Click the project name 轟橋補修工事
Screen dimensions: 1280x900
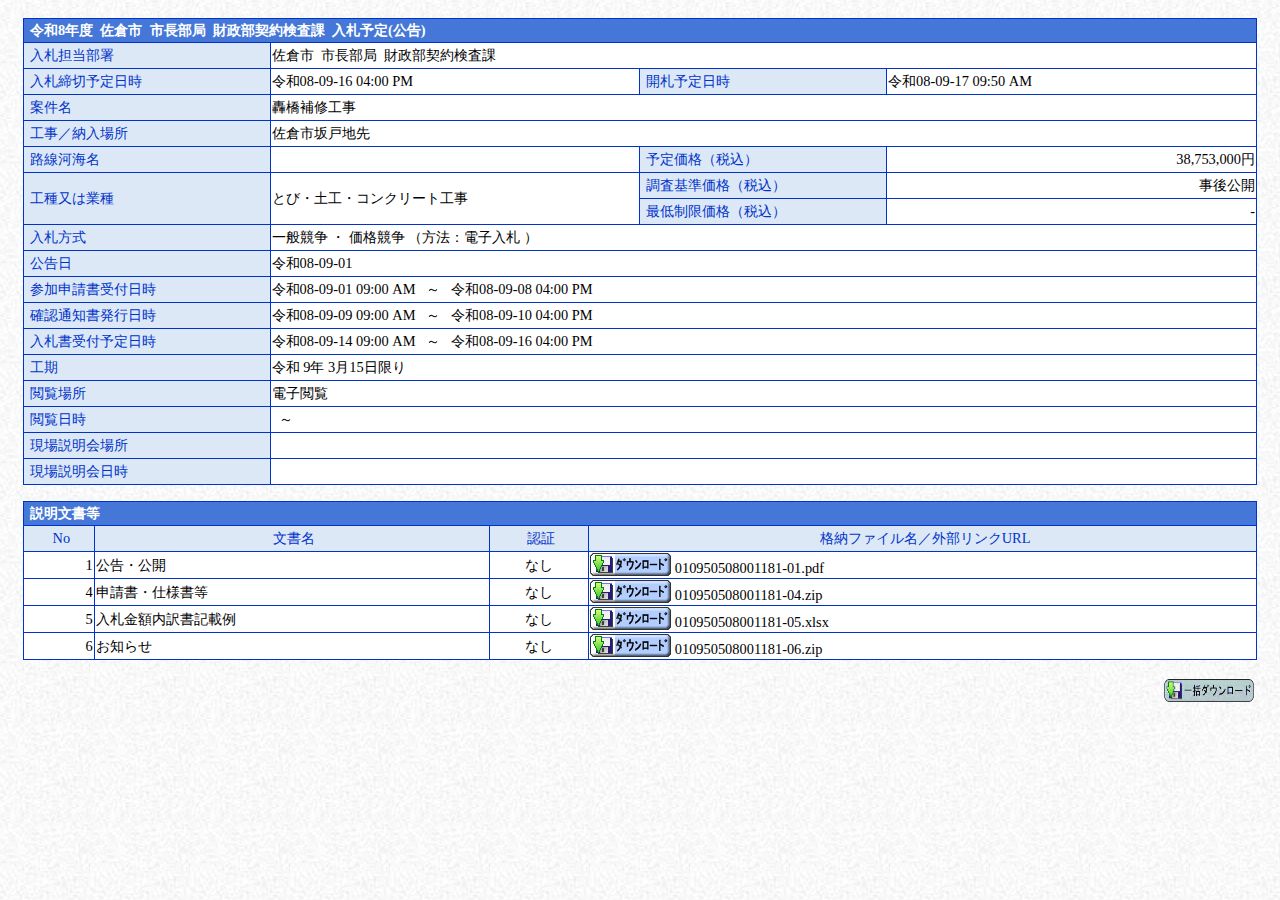click(313, 108)
